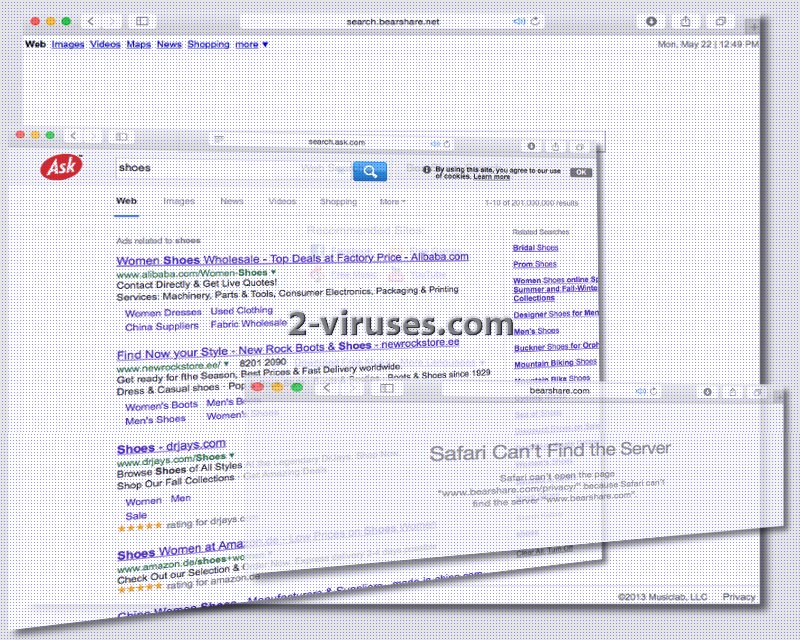This screenshot has width=800, height=640.
Task: Click the blue magnifier search button on Ask
Action: 369,172
